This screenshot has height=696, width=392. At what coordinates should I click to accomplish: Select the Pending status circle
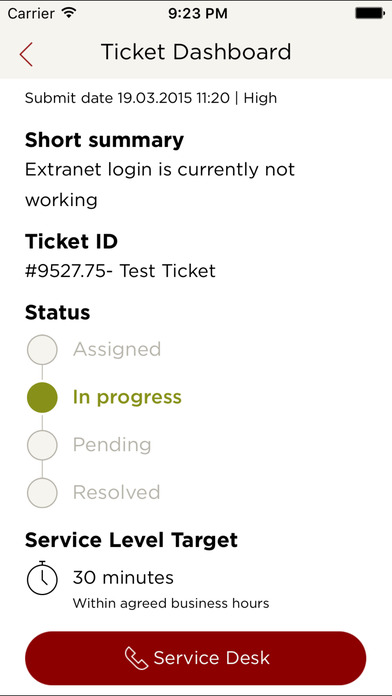pyautogui.click(x=42, y=445)
